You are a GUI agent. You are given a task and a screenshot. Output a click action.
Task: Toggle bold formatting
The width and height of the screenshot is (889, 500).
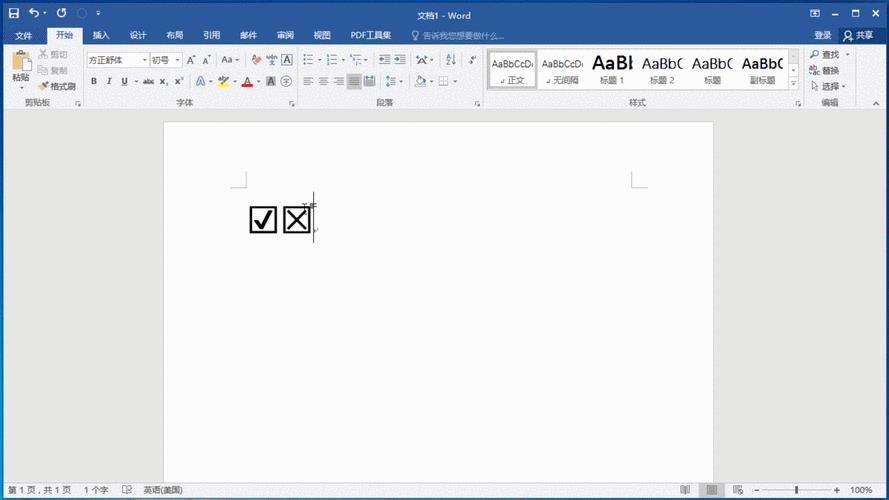tap(94, 81)
